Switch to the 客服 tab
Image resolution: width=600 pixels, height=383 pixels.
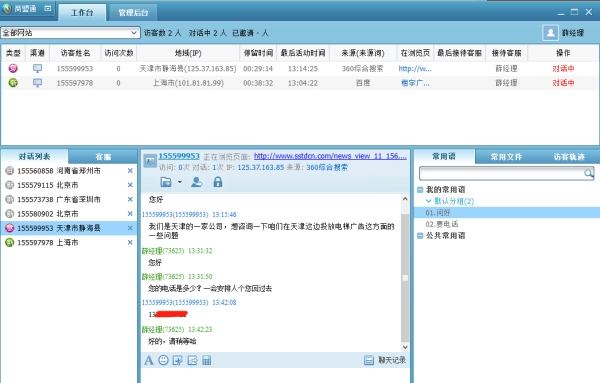coord(103,156)
